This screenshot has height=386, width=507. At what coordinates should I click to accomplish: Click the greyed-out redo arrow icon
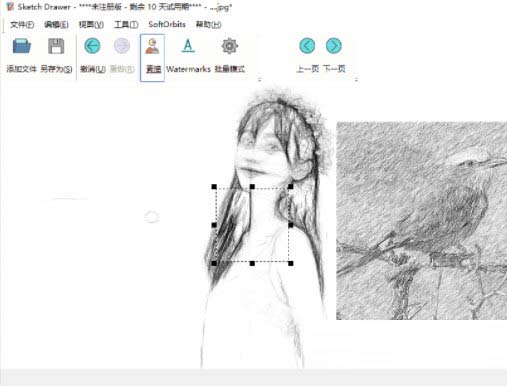coord(122,46)
